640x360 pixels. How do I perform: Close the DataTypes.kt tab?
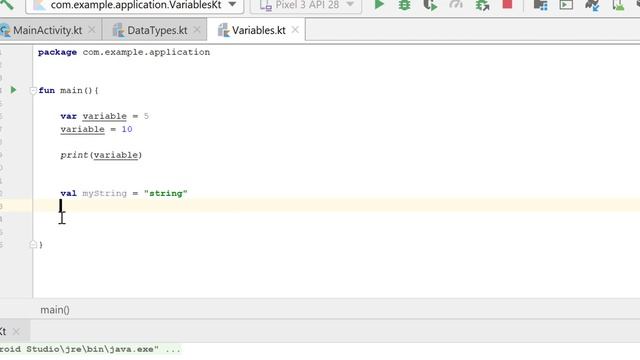197,30
